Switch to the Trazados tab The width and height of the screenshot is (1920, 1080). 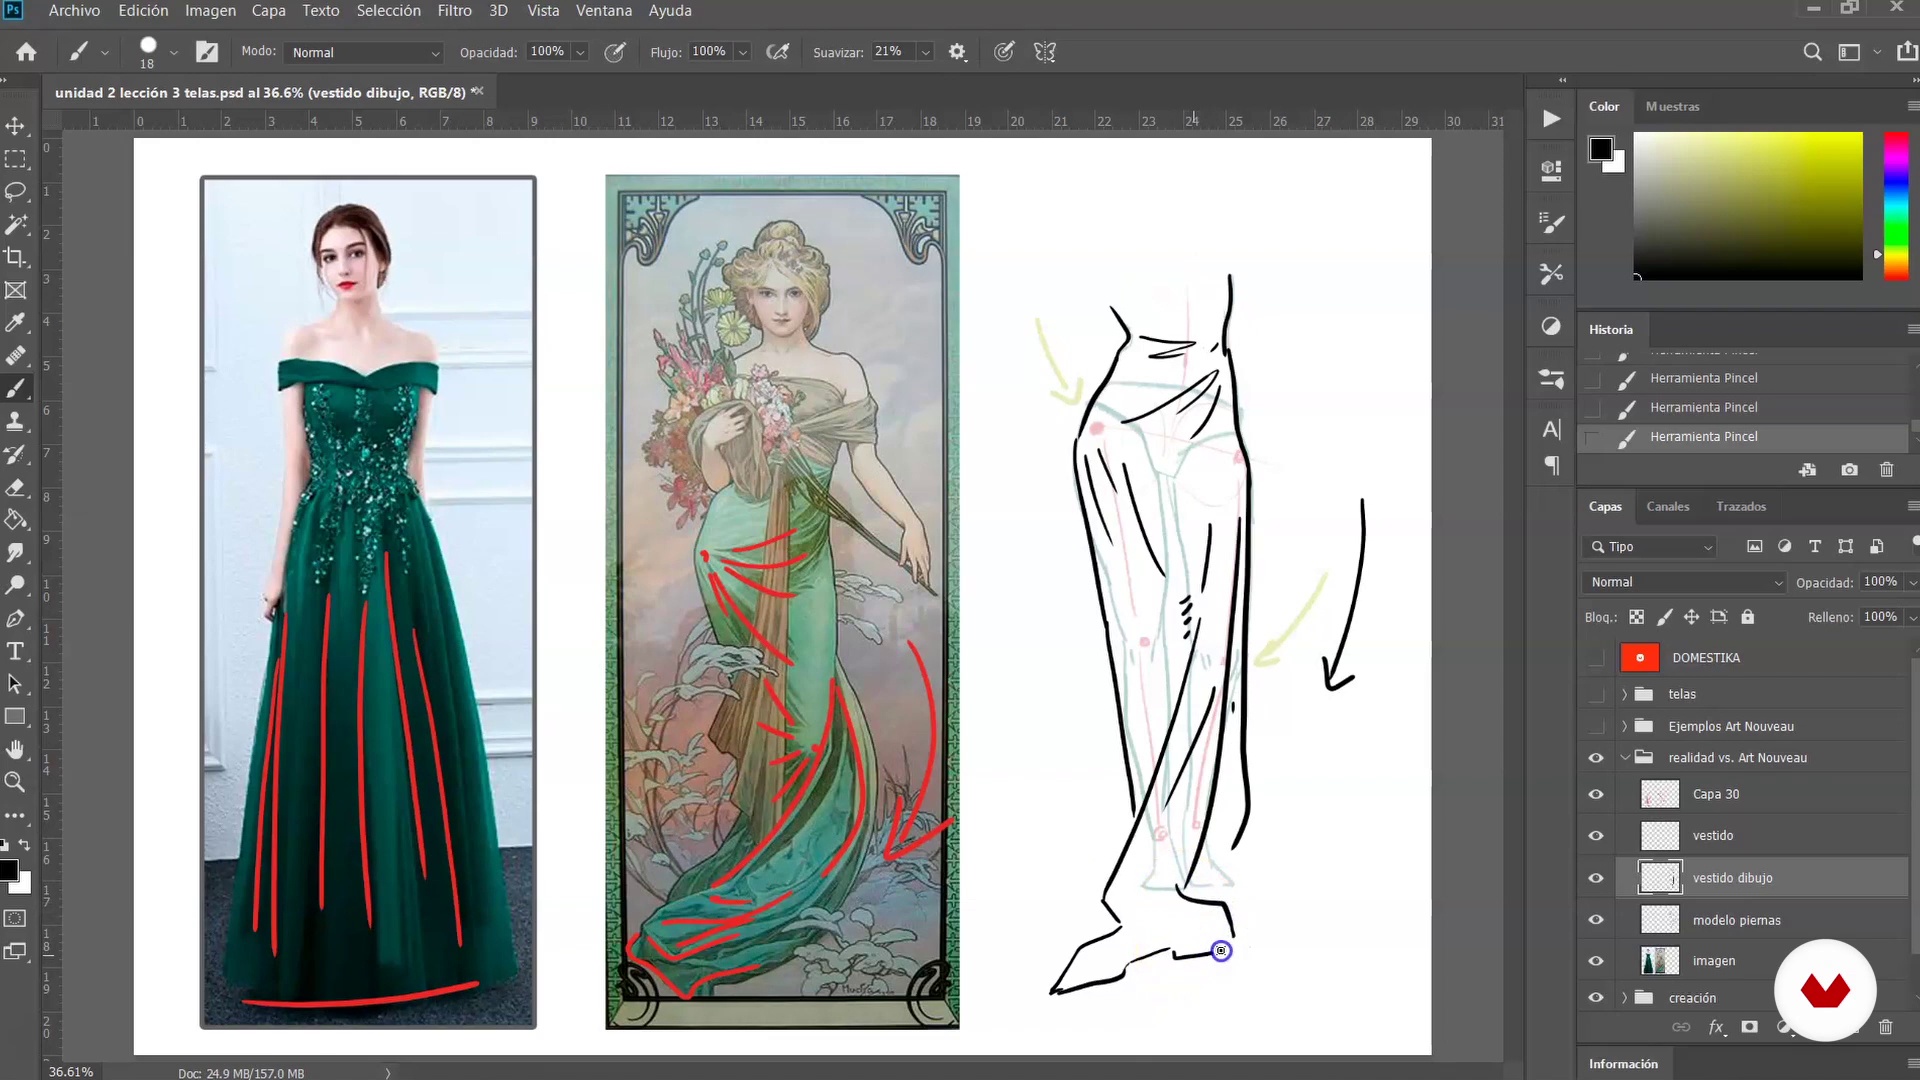[1741, 506]
